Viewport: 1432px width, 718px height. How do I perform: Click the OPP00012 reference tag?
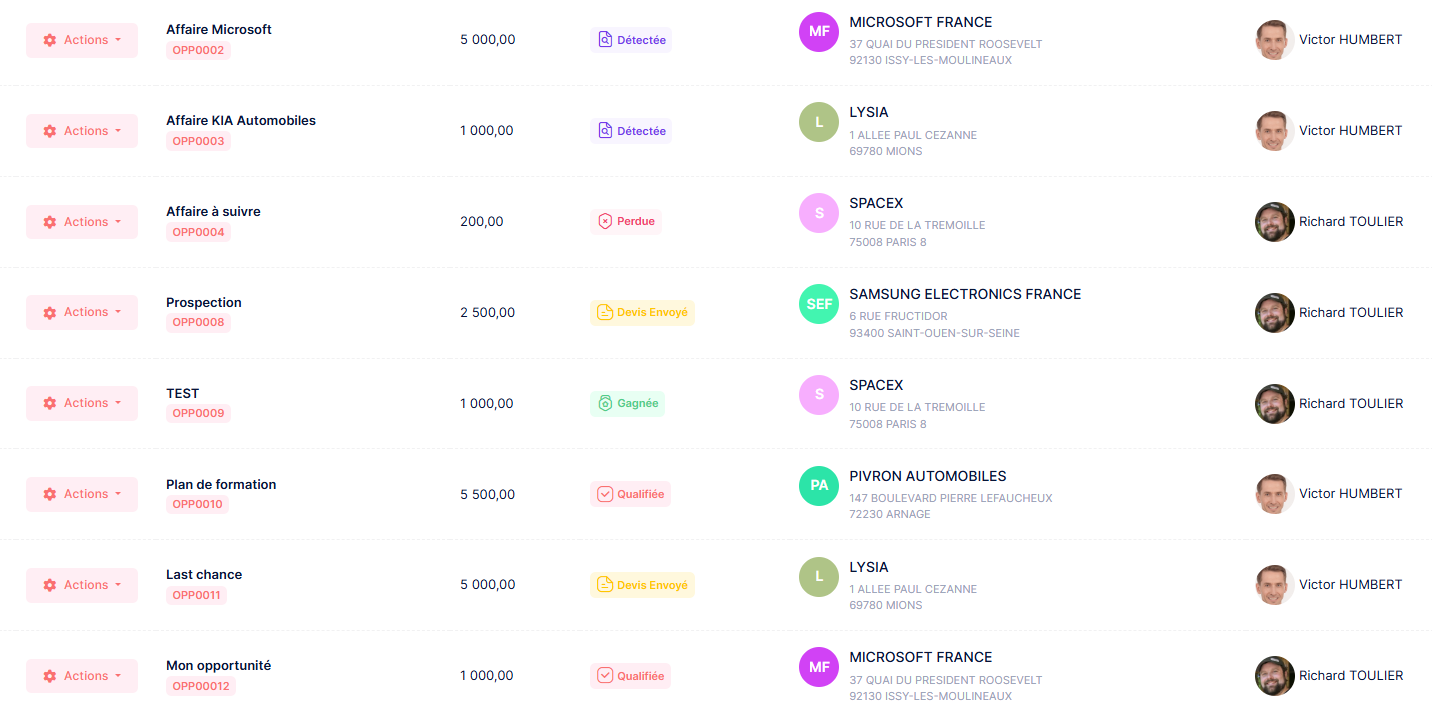pyautogui.click(x=201, y=686)
